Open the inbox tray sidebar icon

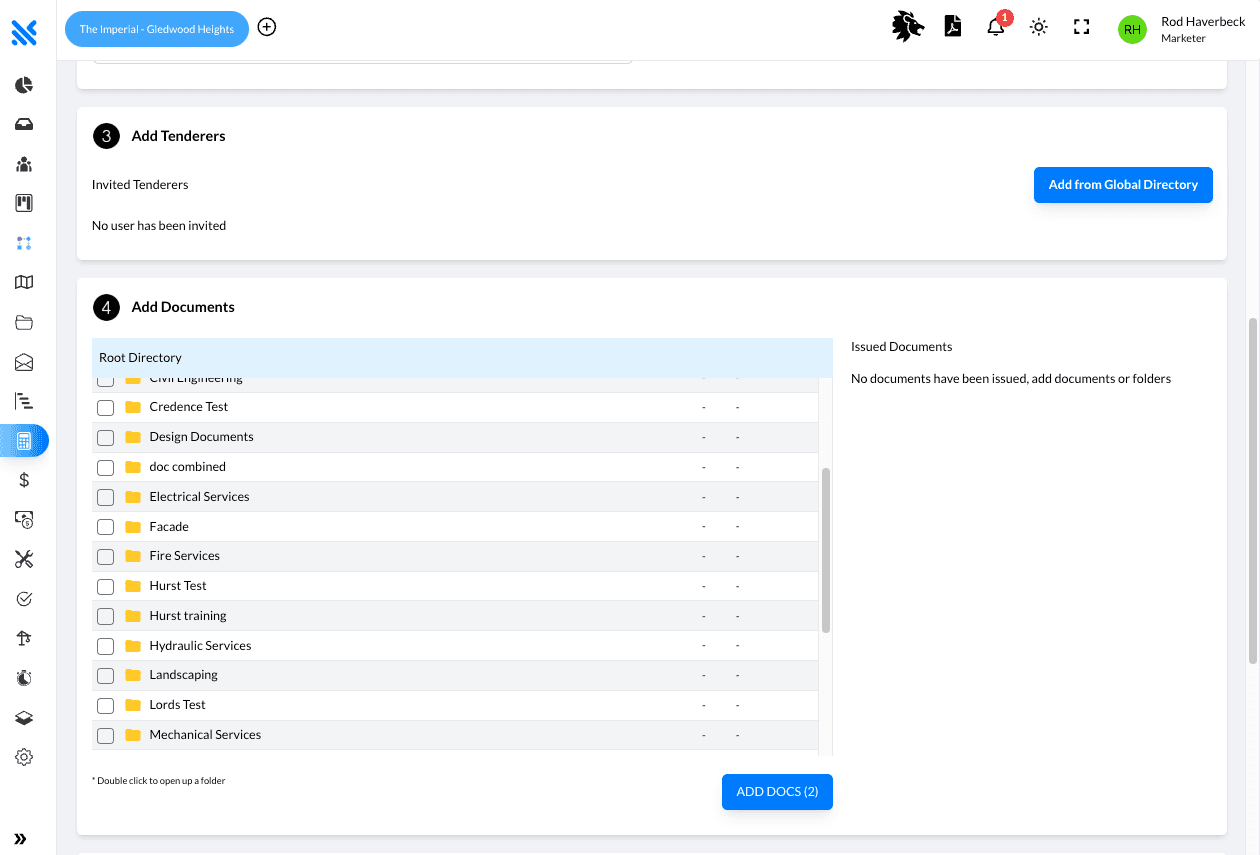click(x=24, y=125)
